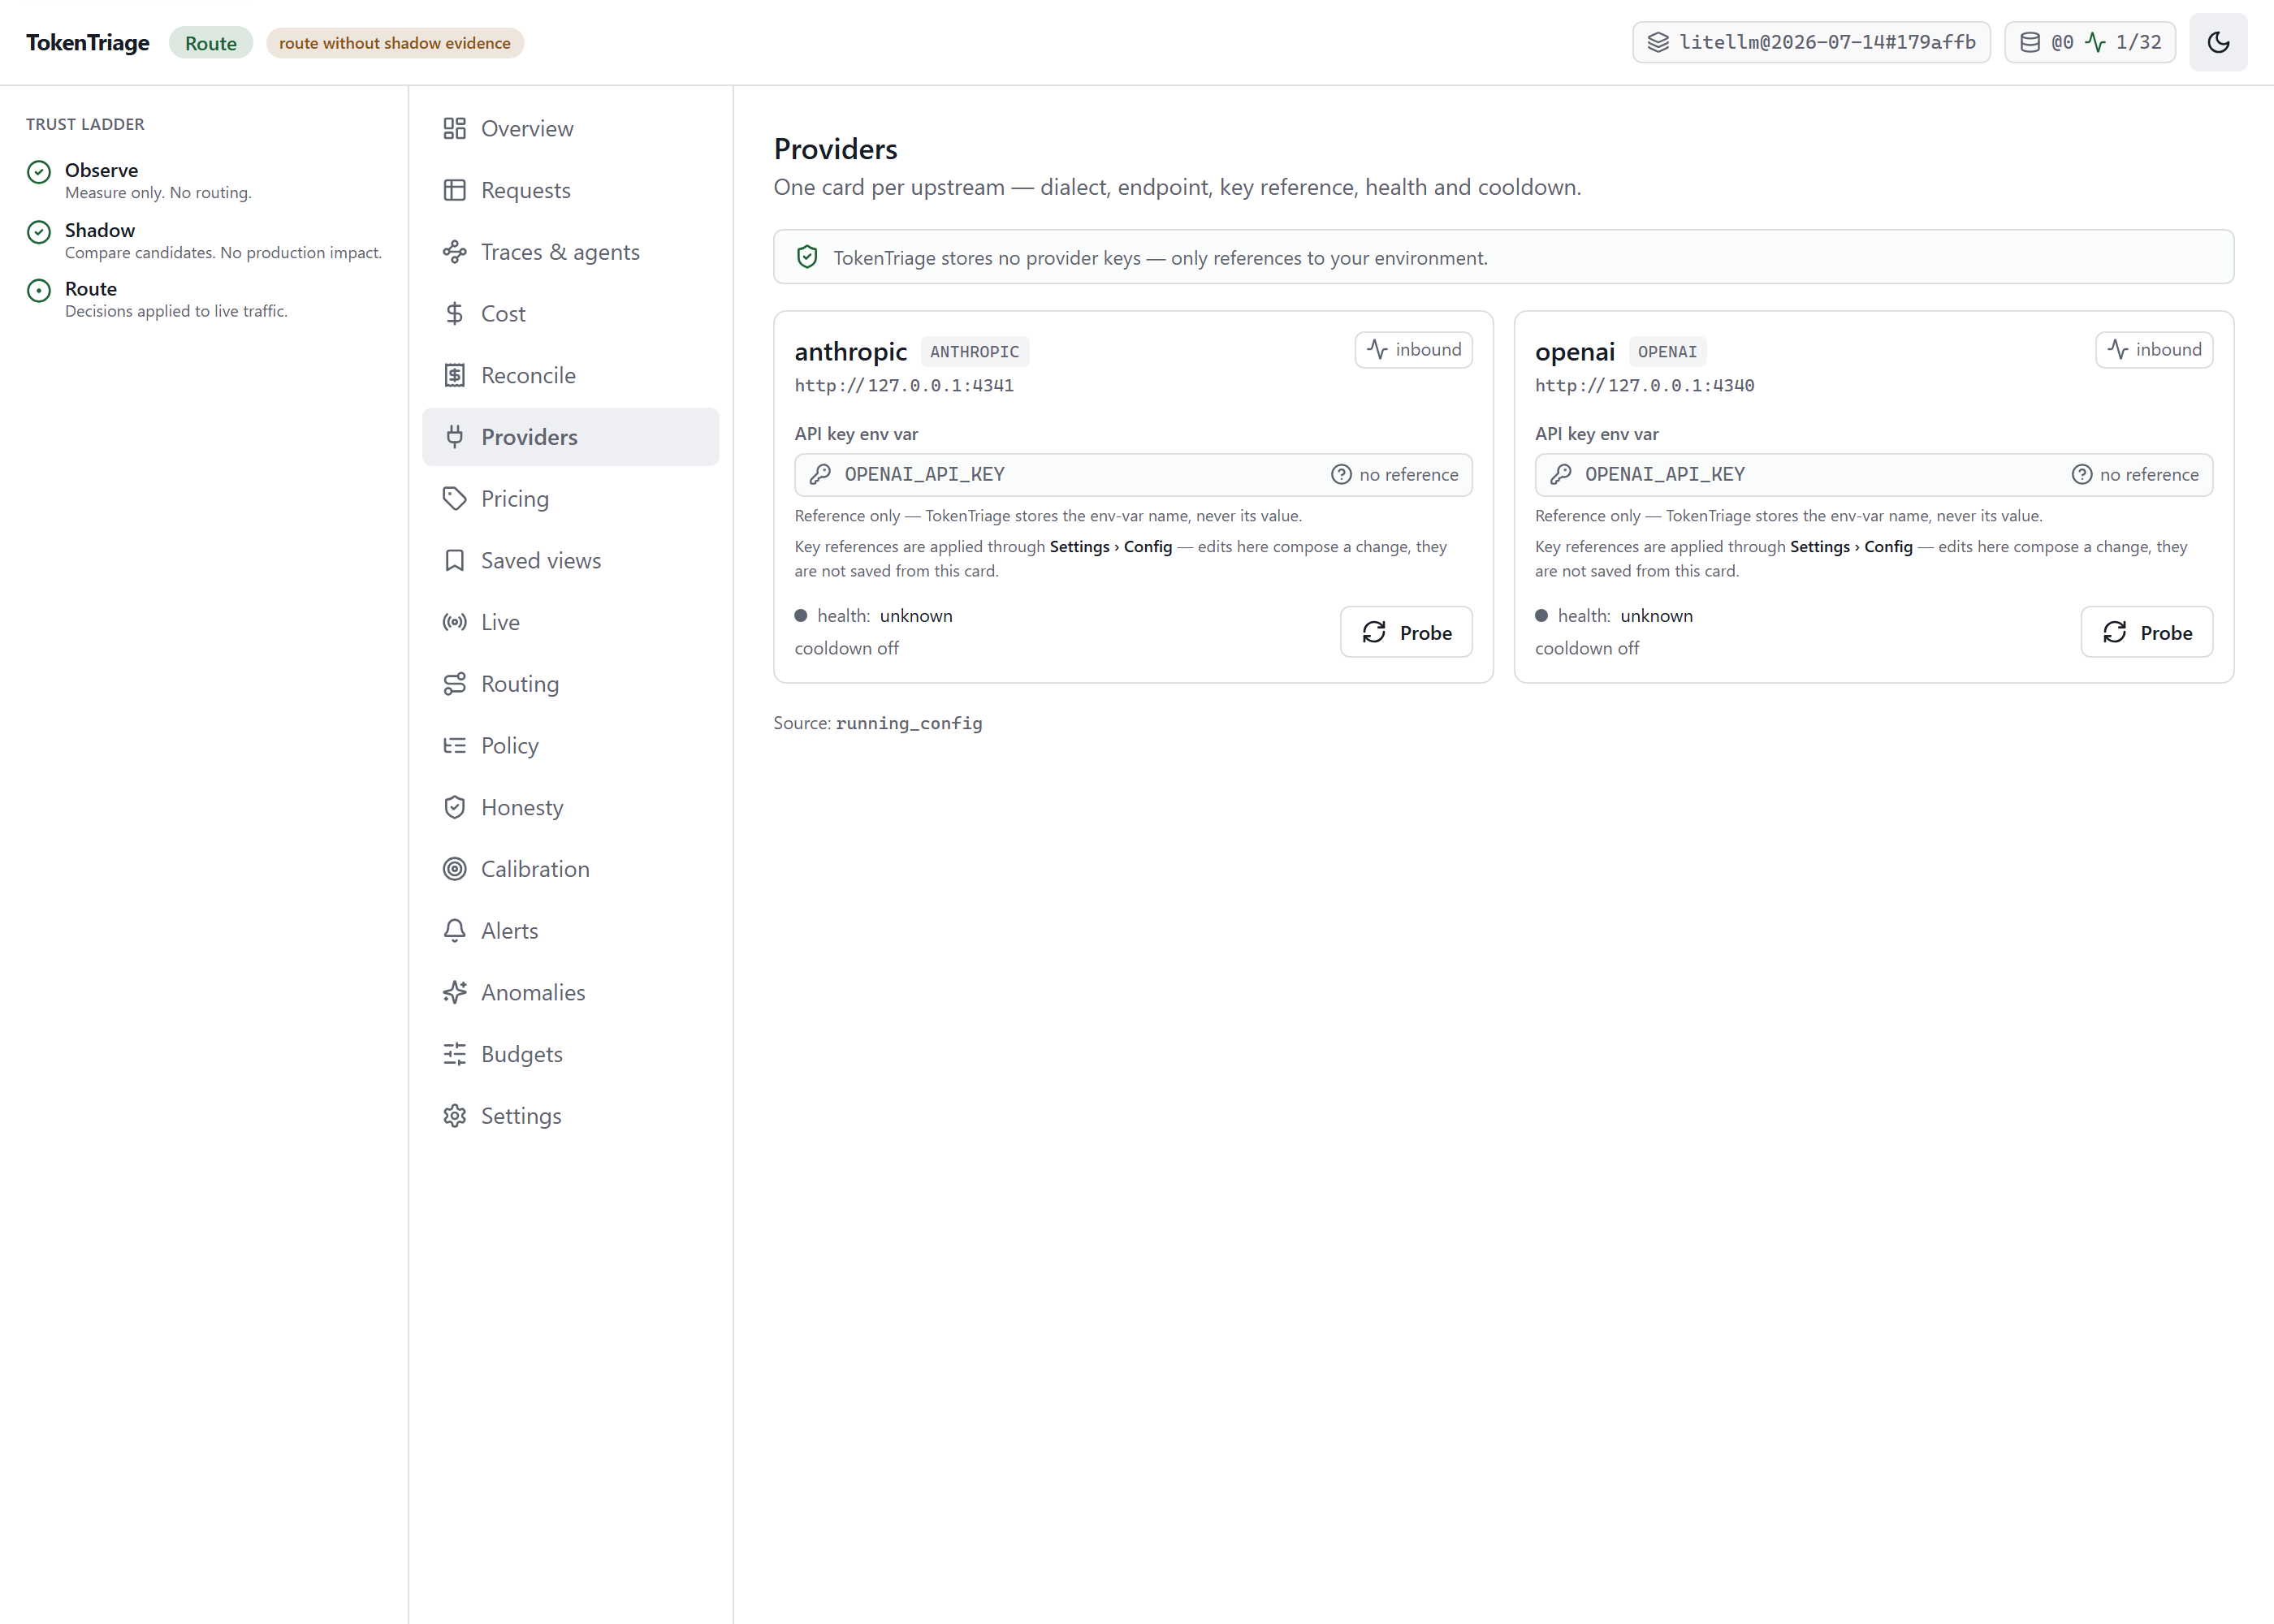Click the database icon in header status
This screenshot has height=1624, width=2274.
tap(2030, 42)
